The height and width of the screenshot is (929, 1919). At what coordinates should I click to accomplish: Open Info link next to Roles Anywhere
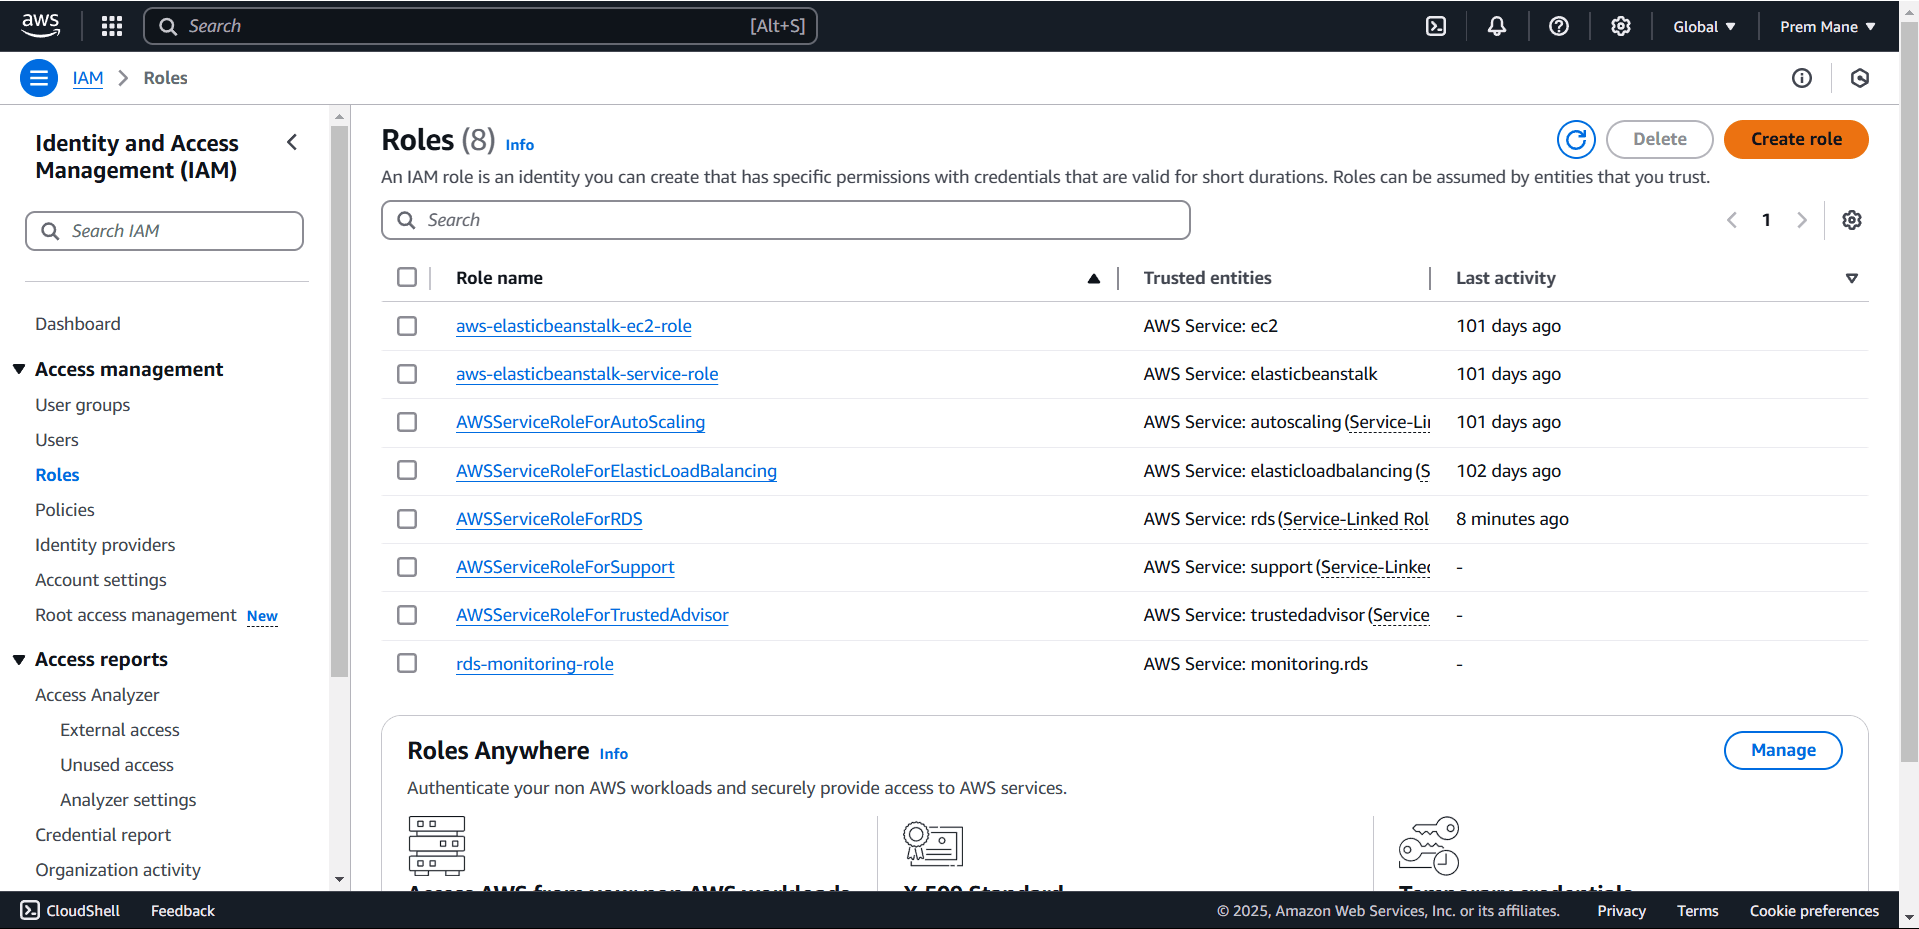(x=614, y=754)
